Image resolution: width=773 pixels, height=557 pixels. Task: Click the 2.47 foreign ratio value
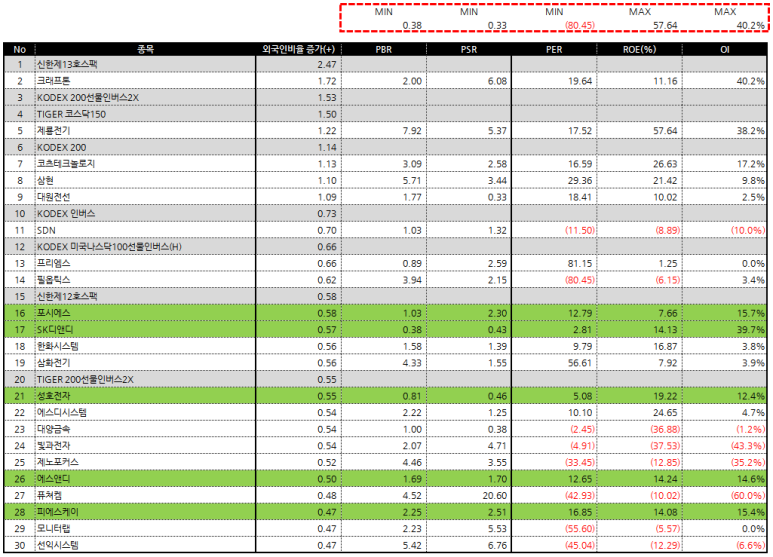click(327, 65)
